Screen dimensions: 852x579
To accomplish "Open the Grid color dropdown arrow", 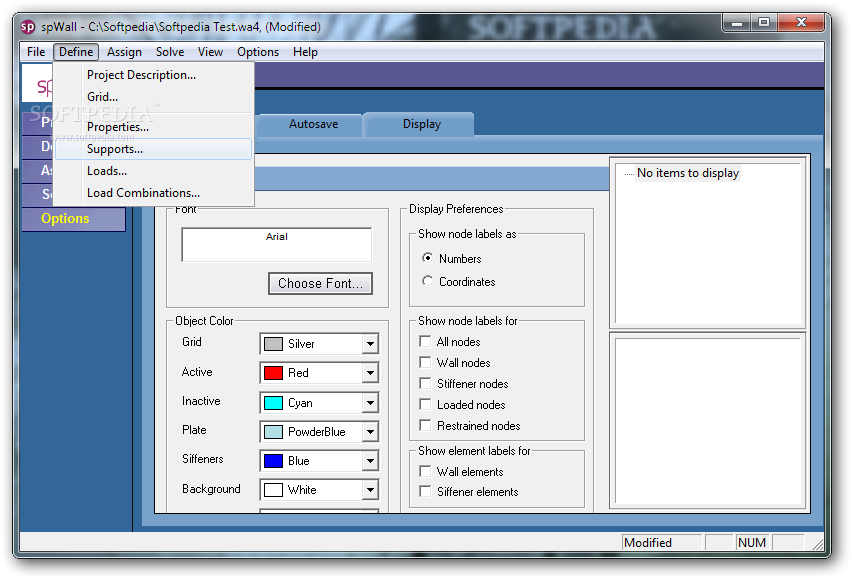I will (370, 344).
